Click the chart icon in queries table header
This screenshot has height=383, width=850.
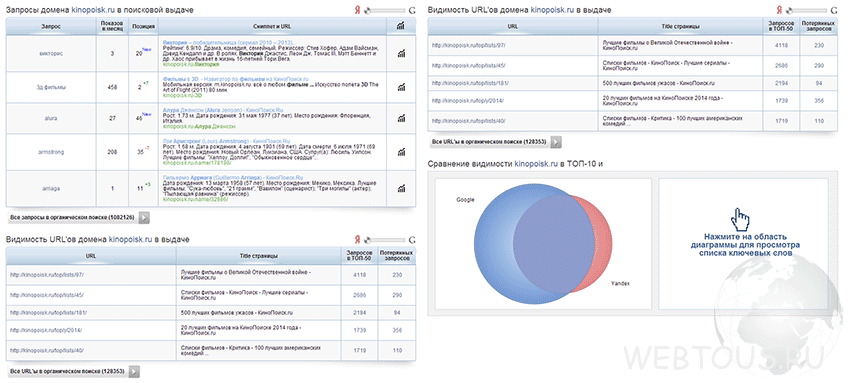401,25
